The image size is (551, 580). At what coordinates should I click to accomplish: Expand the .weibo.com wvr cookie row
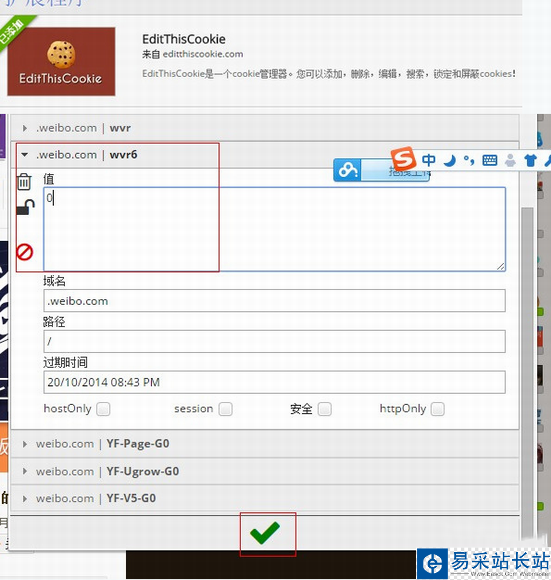tap(264, 128)
